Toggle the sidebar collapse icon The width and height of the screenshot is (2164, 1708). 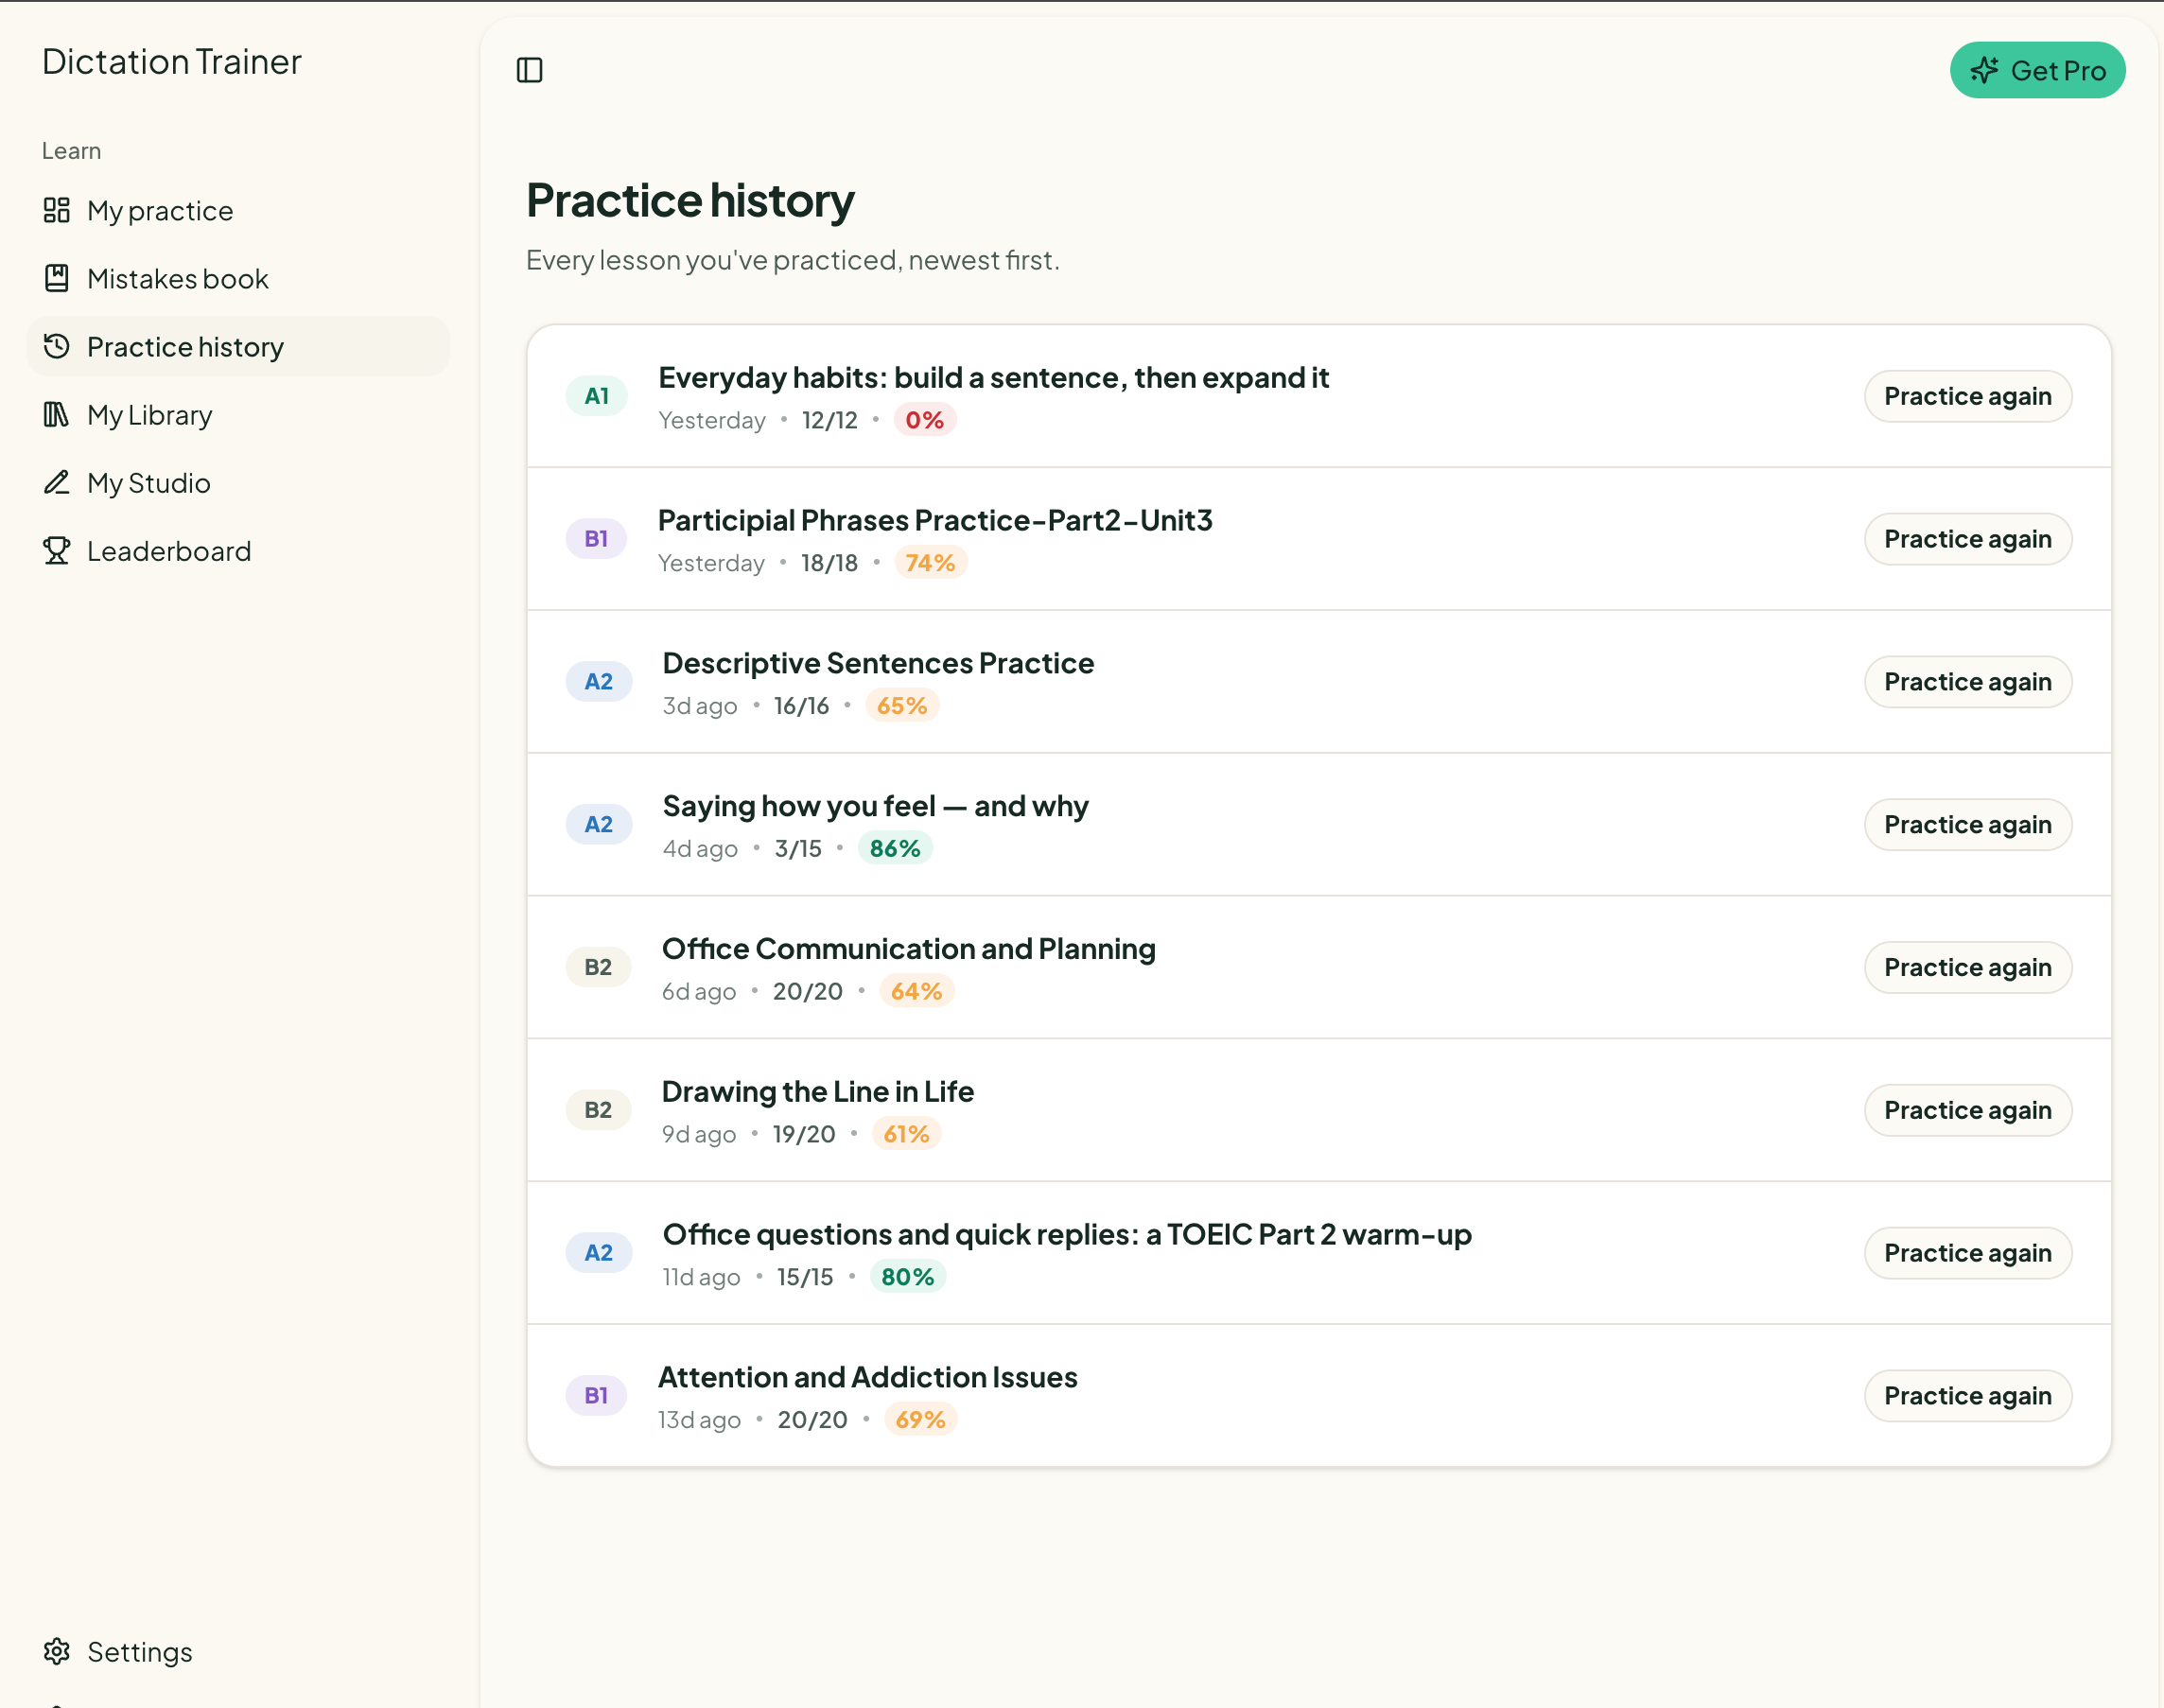click(529, 70)
